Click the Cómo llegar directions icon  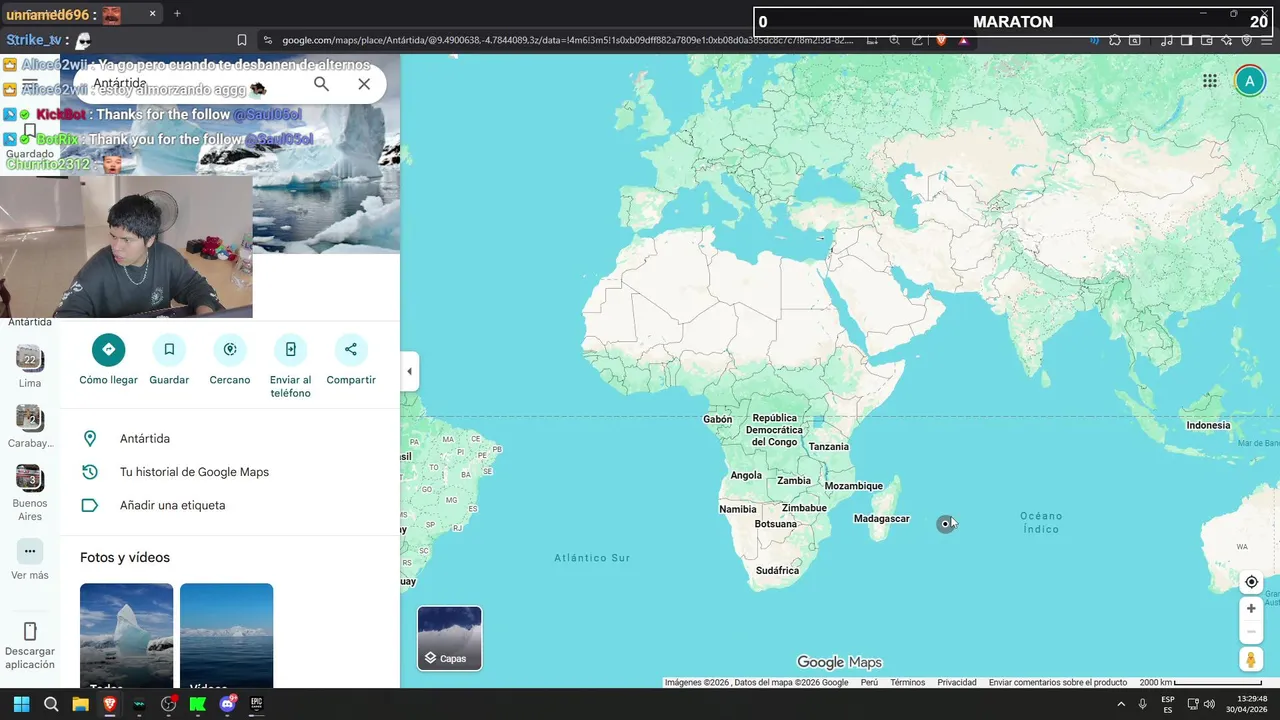click(x=108, y=349)
